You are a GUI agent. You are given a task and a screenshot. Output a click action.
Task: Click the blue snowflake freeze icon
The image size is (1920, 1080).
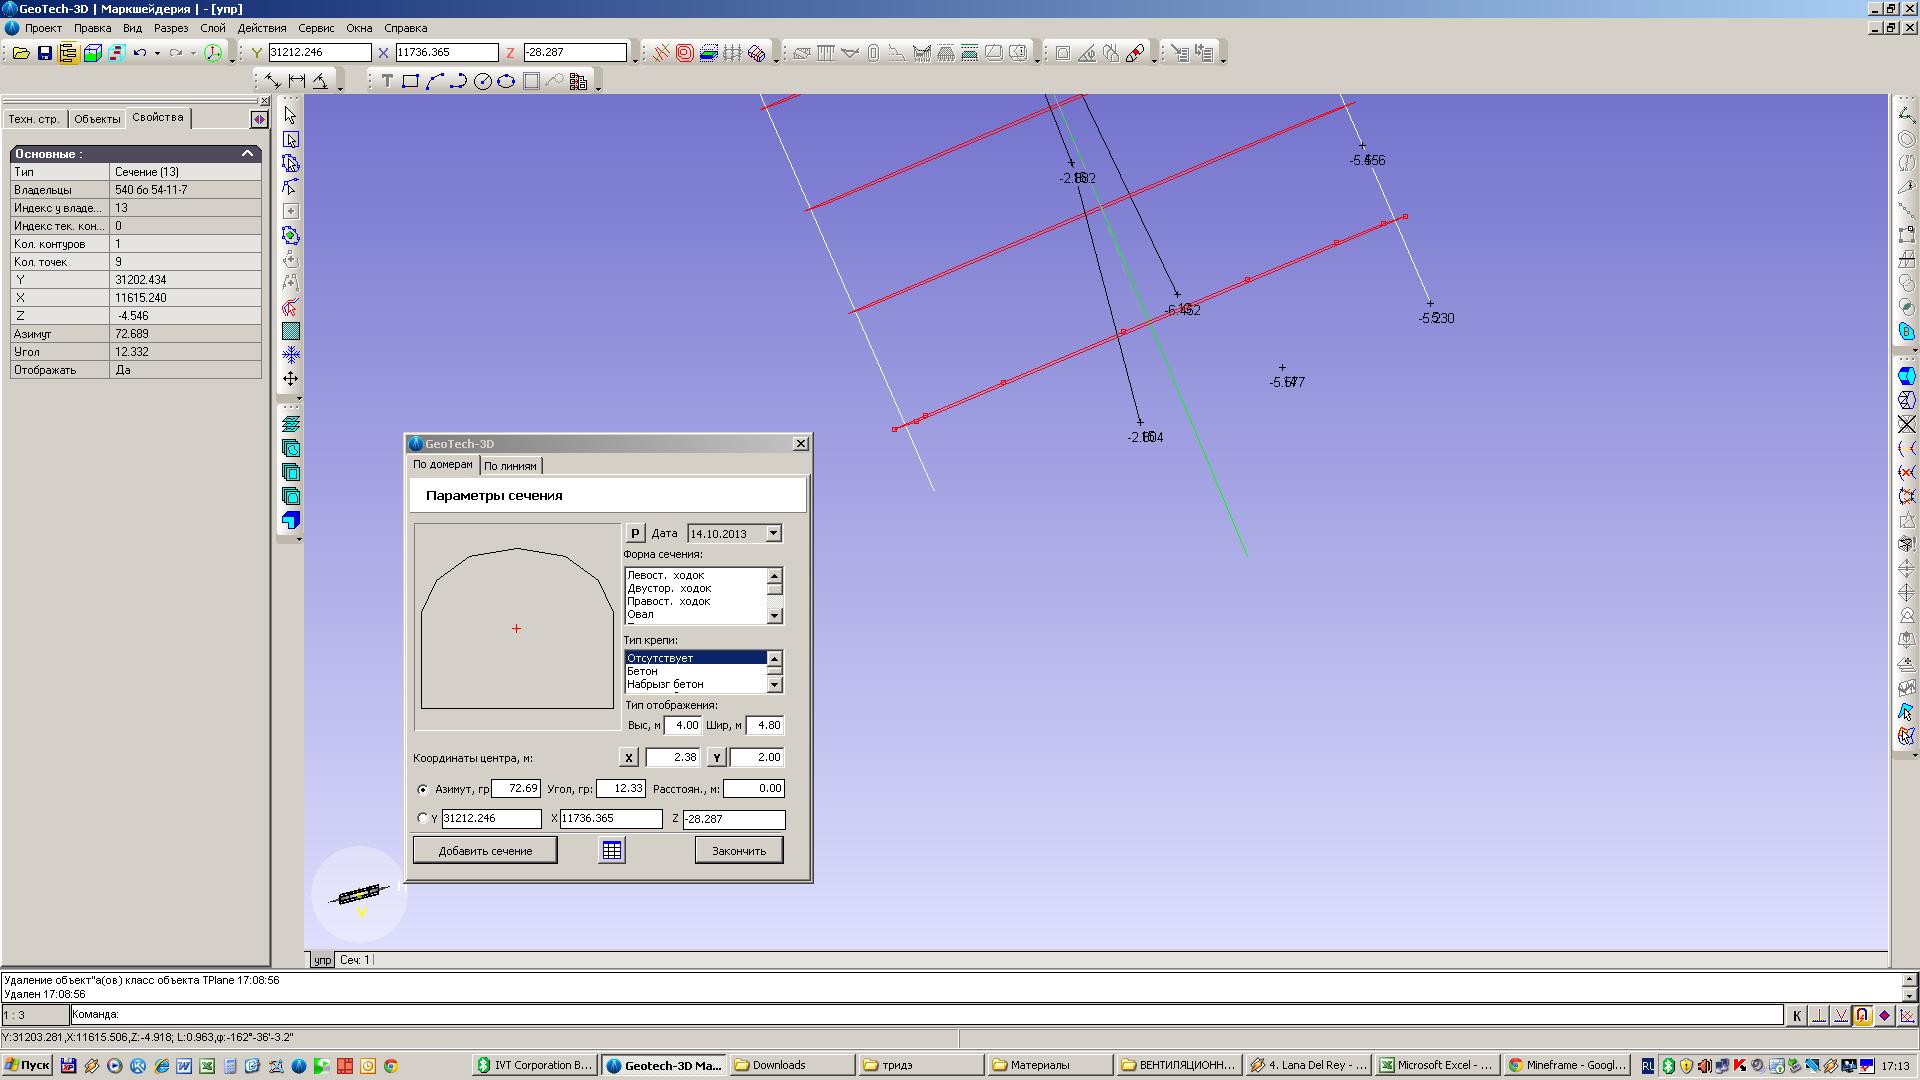click(290, 355)
